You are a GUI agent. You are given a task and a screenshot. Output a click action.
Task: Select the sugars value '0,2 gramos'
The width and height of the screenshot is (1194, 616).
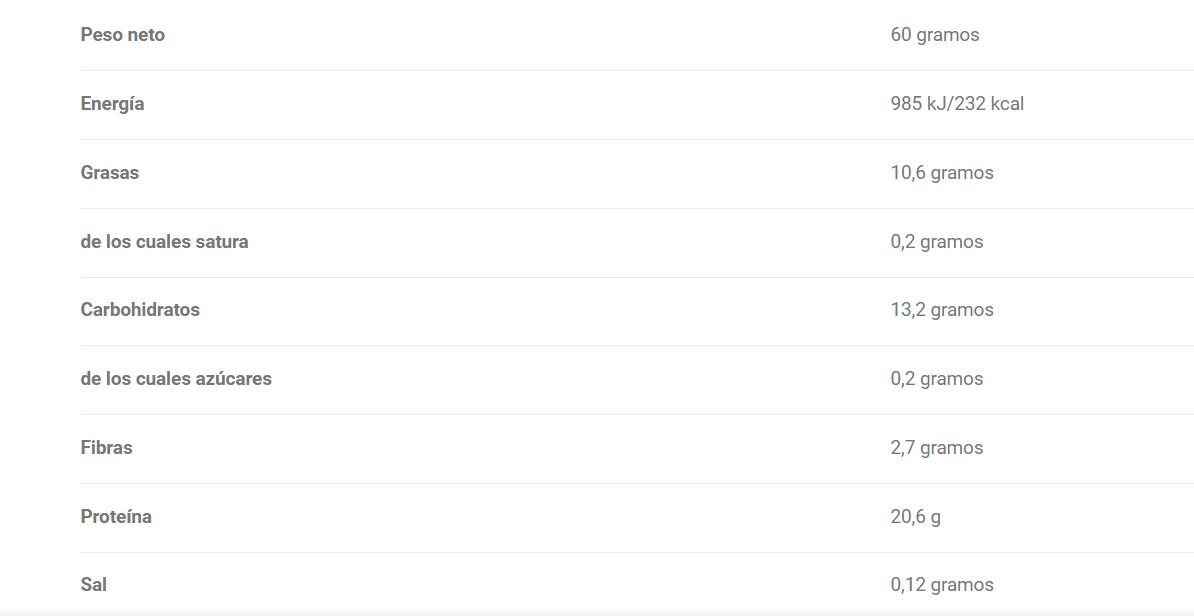[x=937, y=379]
